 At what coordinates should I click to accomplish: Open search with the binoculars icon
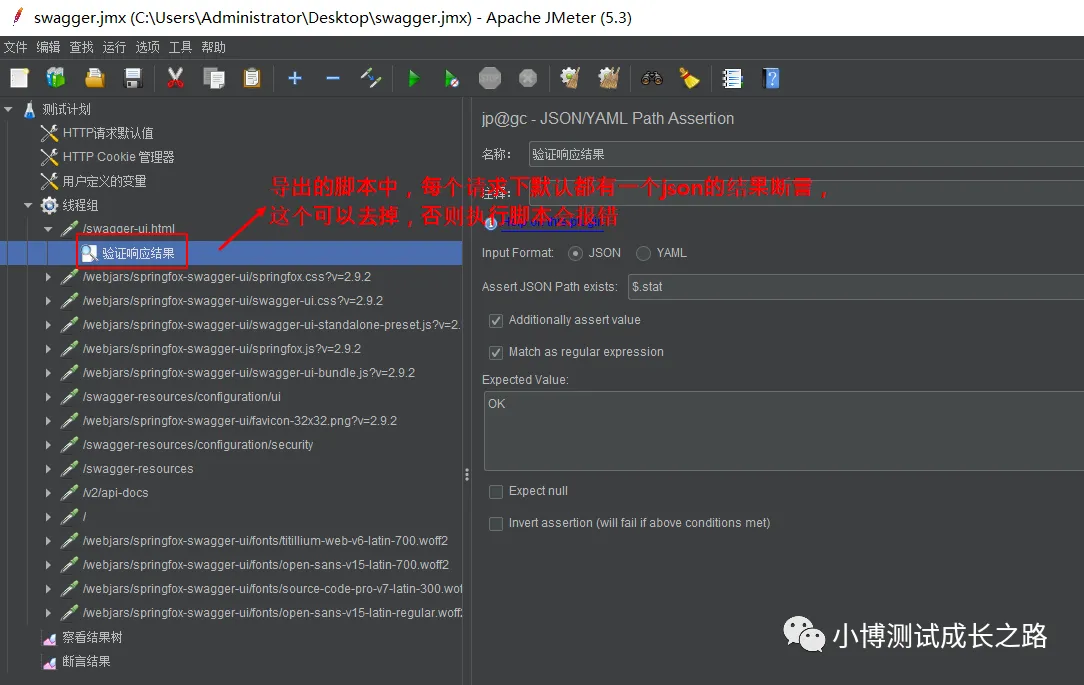651,78
